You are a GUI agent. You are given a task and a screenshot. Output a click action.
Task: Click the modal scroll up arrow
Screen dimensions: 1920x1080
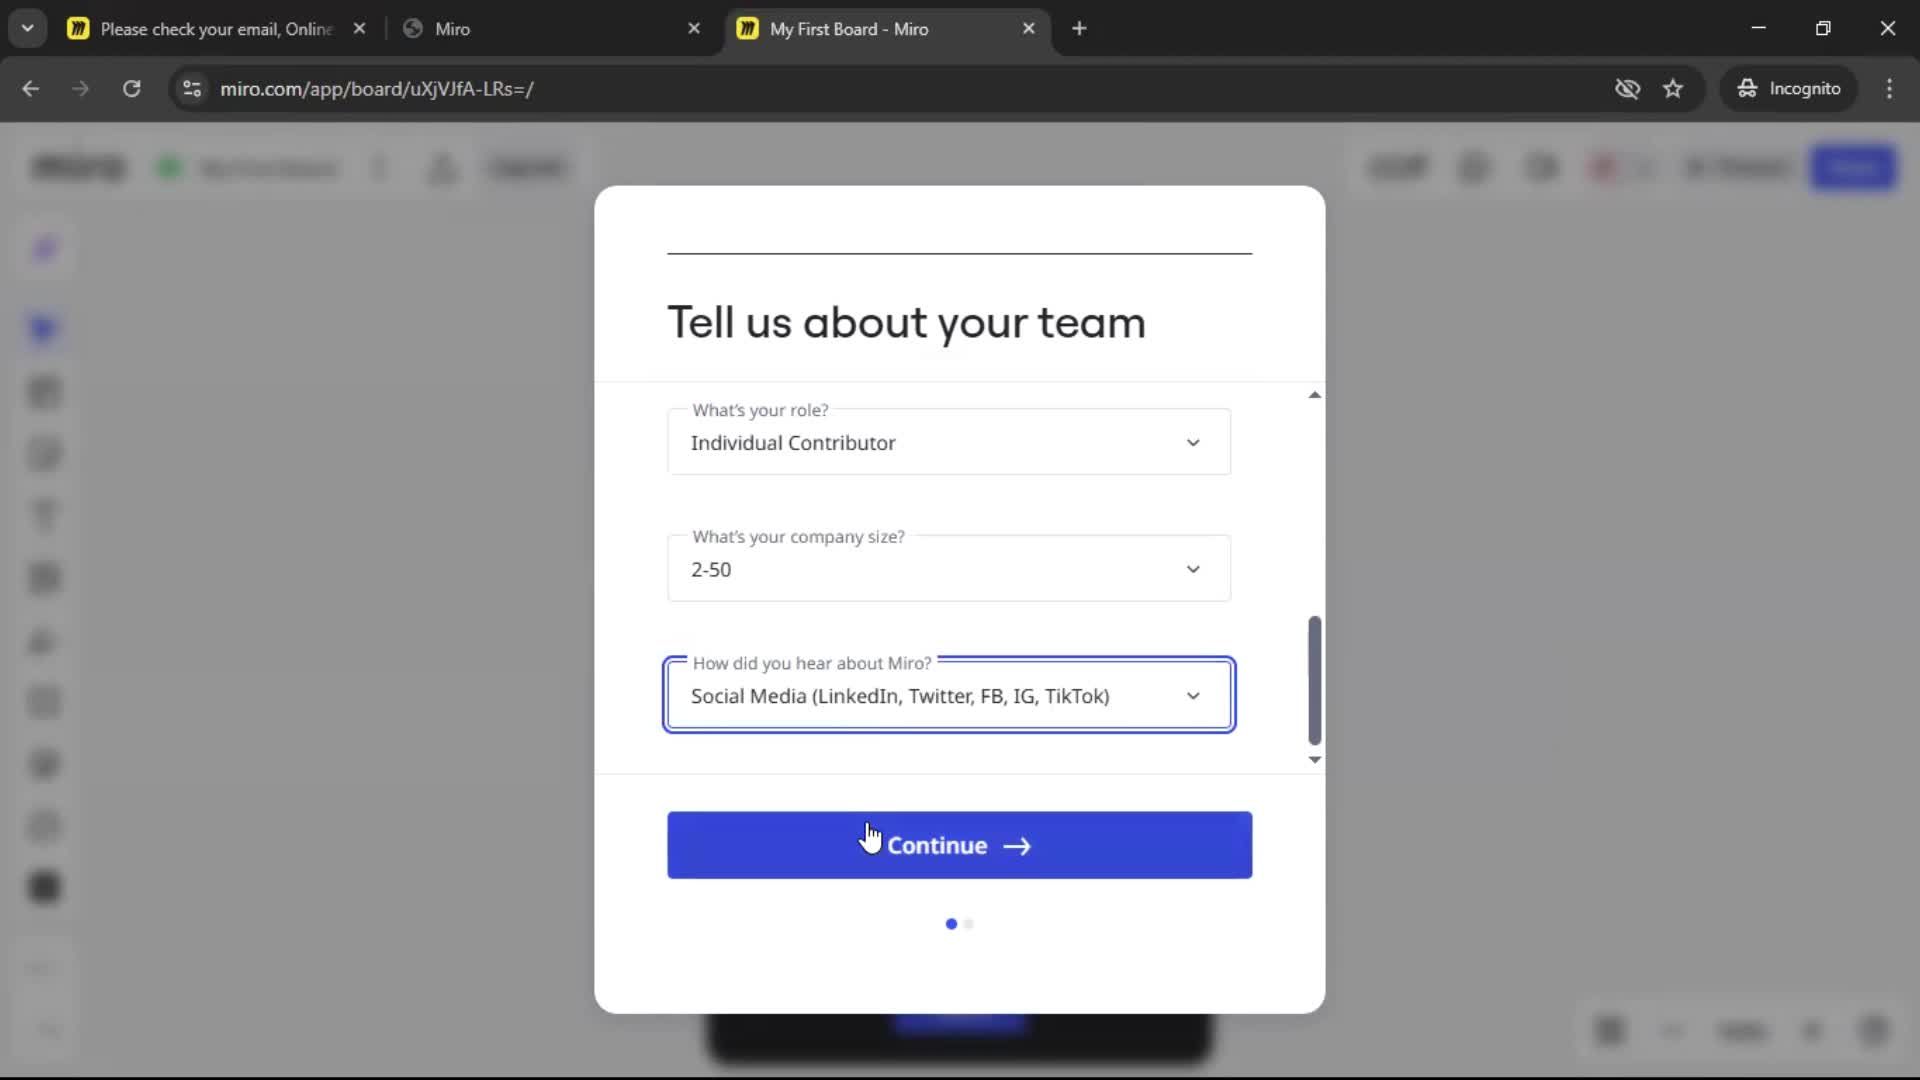tap(1314, 395)
